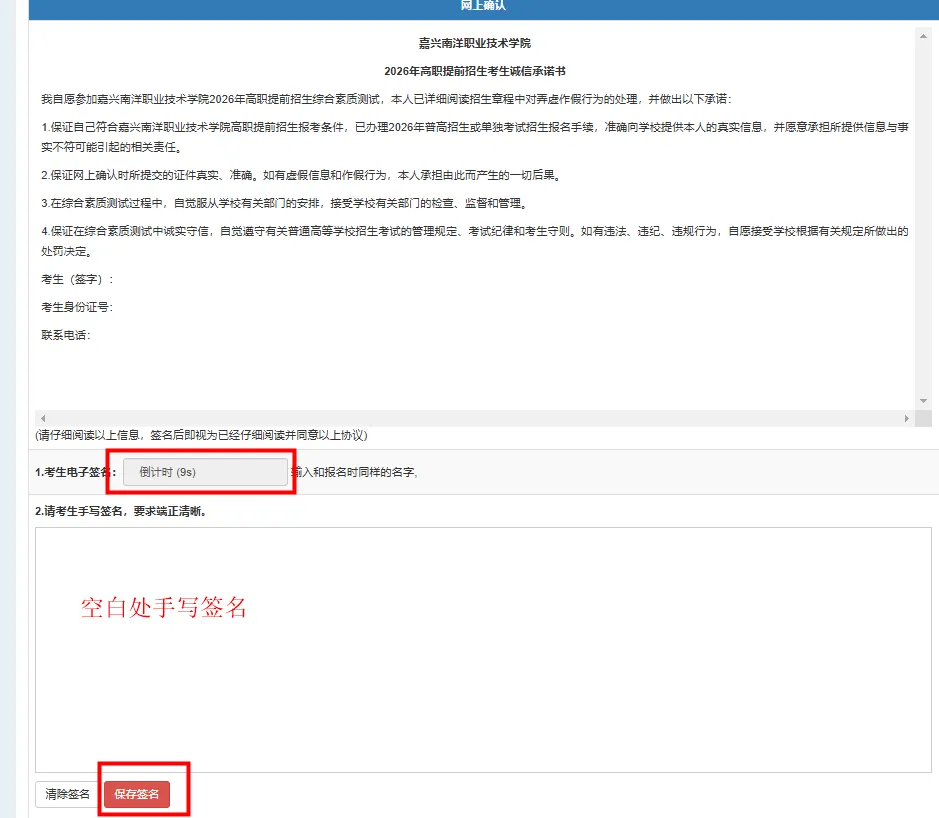Click the 考生（签字） line in the agreement

[x=77, y=279]
